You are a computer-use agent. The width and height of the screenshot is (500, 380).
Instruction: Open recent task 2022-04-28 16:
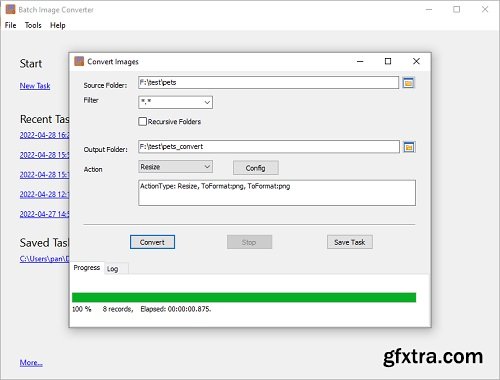[x=44, y=135]
